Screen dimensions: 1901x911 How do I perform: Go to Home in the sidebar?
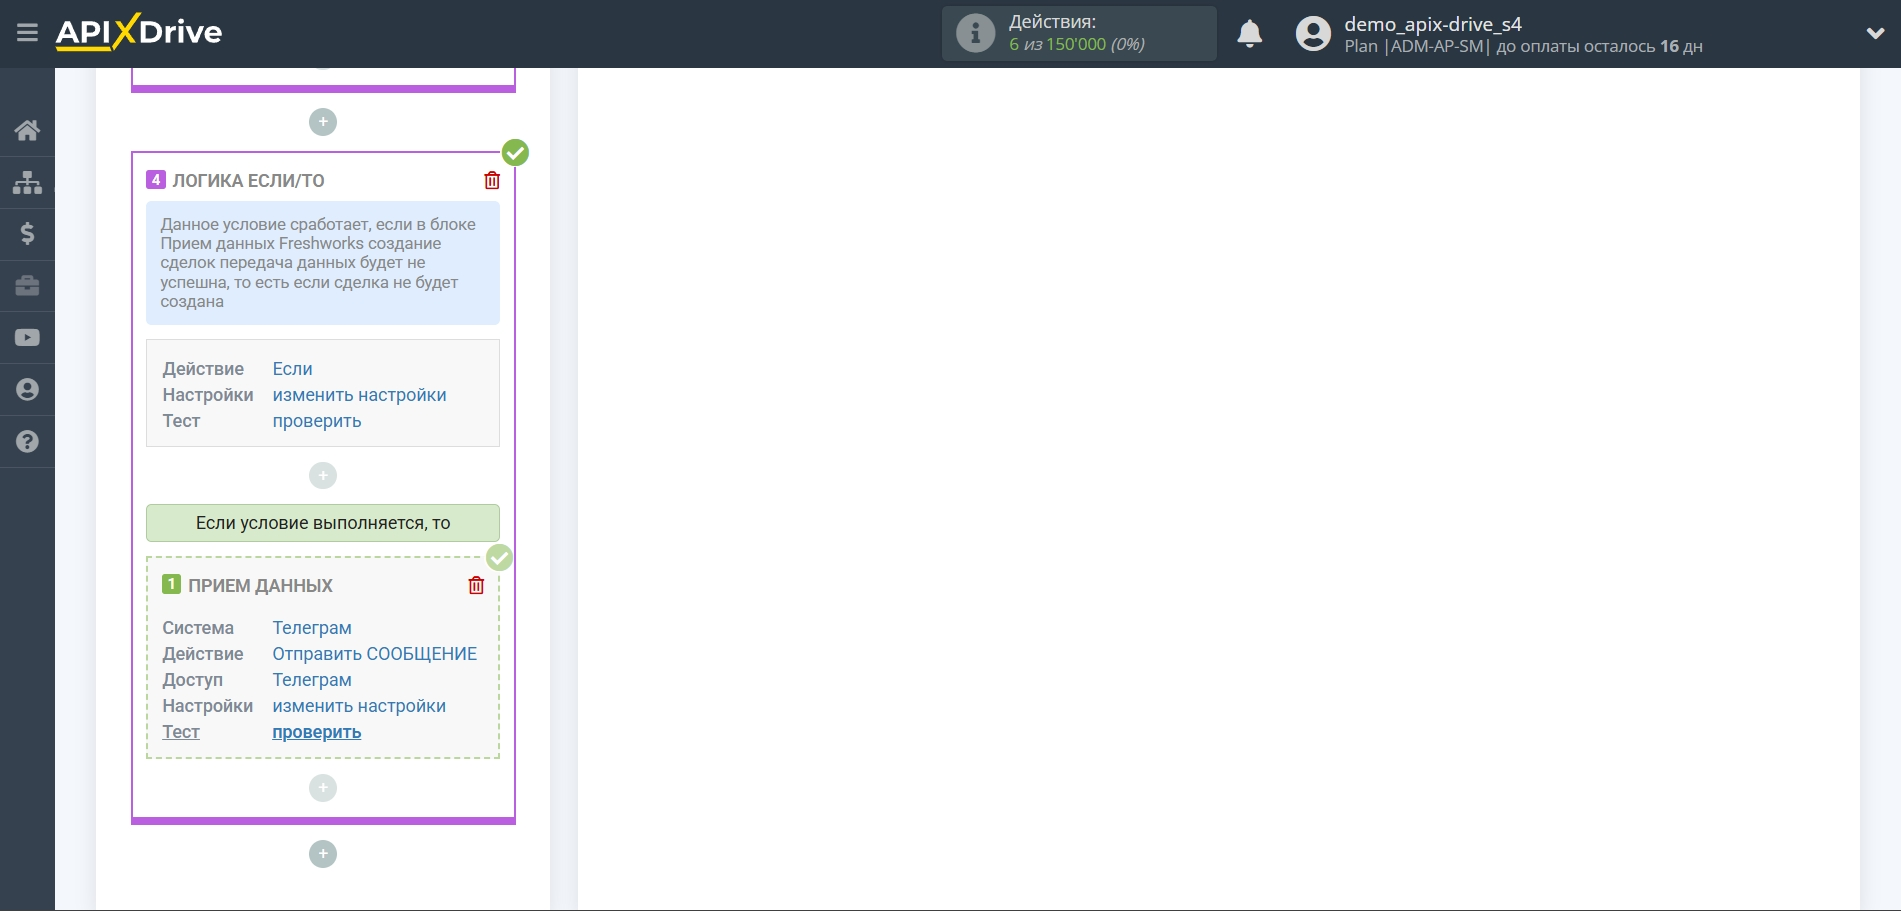point(27,130)
